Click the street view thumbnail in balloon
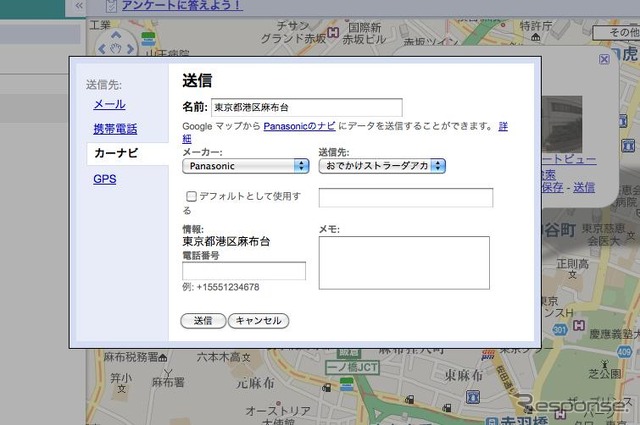640x425 pixels. point(562,125)
